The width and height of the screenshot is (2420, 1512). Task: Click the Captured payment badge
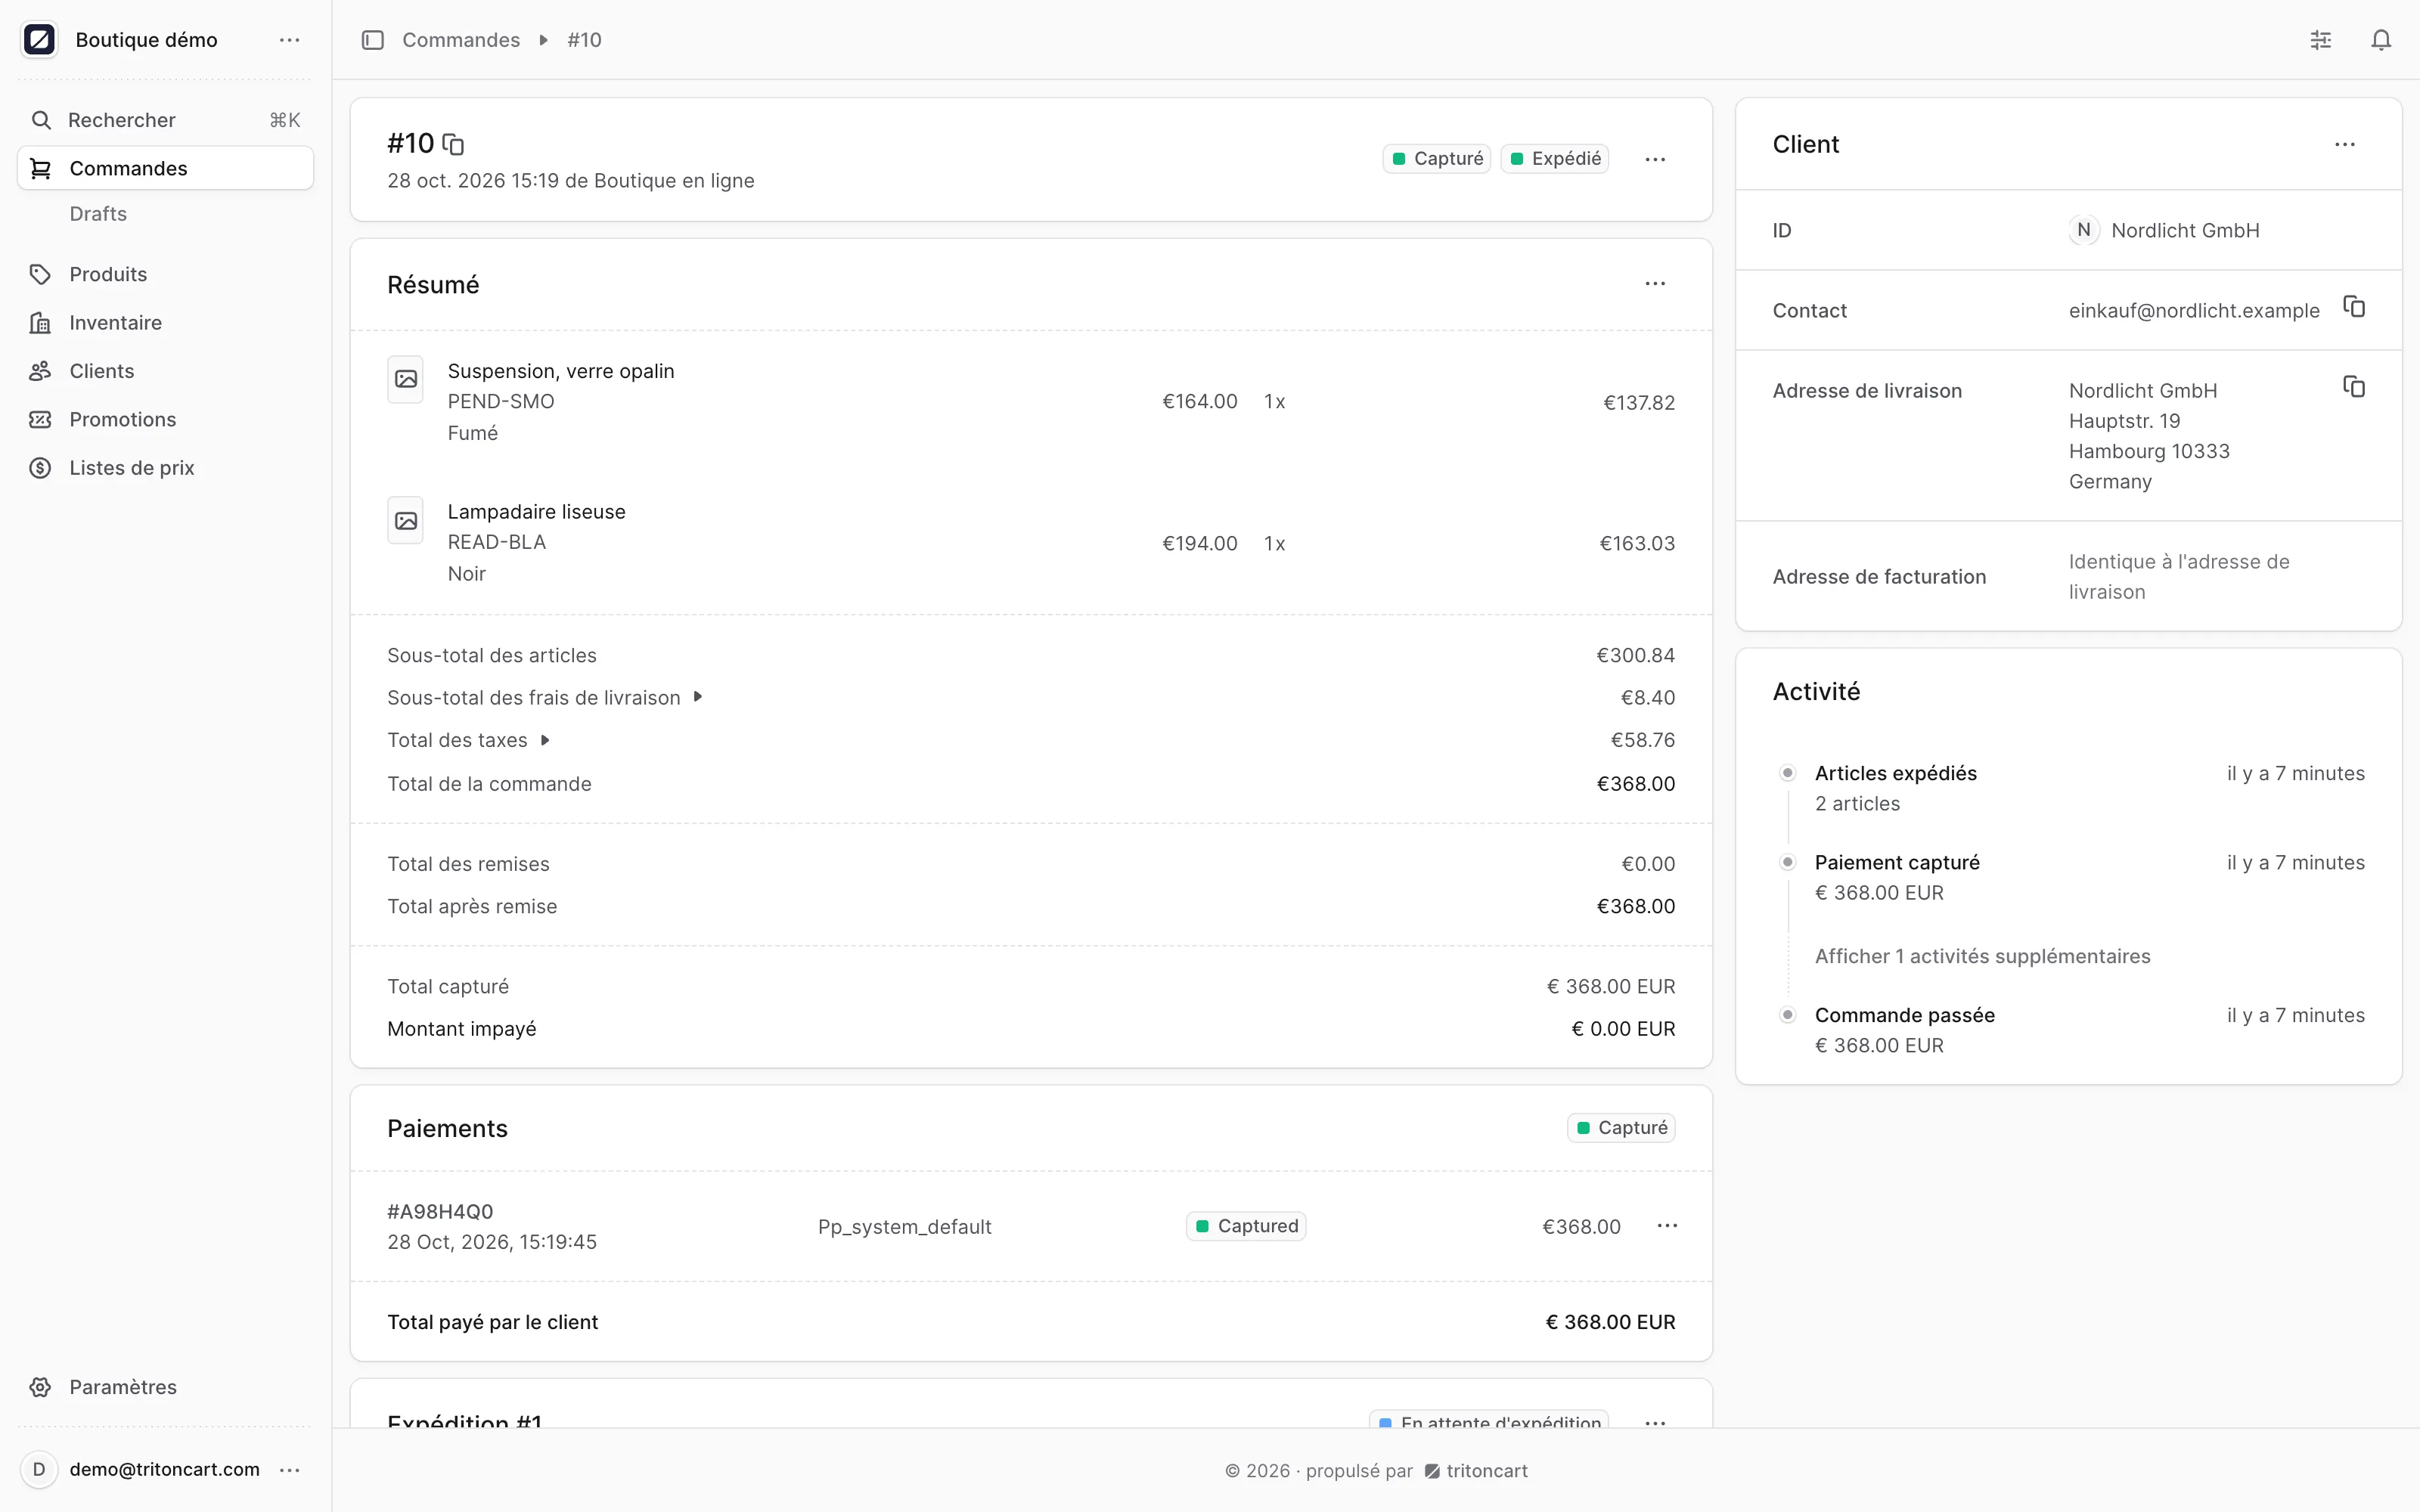tap(1246, 1226)
